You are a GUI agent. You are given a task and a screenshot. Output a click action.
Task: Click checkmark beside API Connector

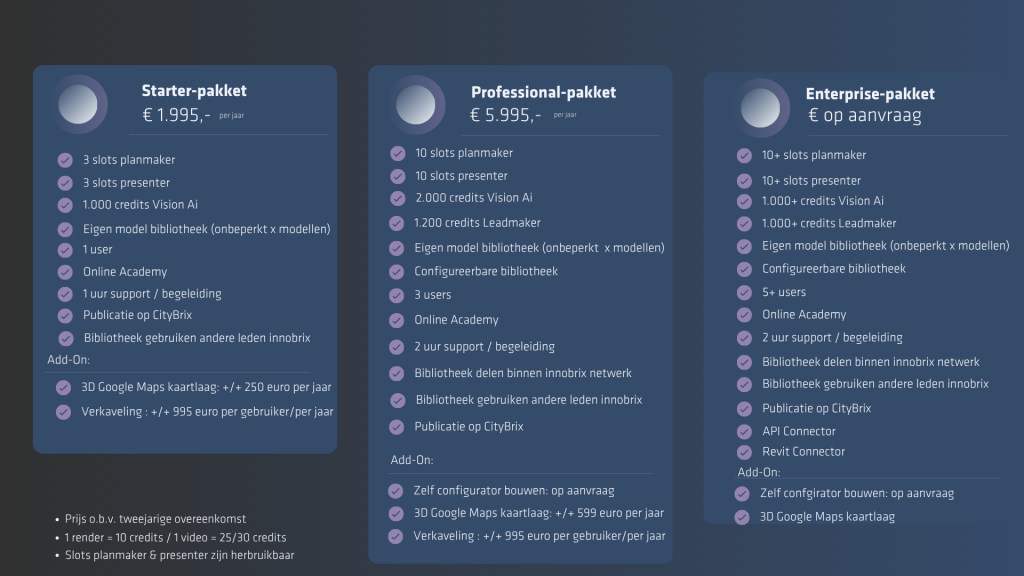(744, 432)
